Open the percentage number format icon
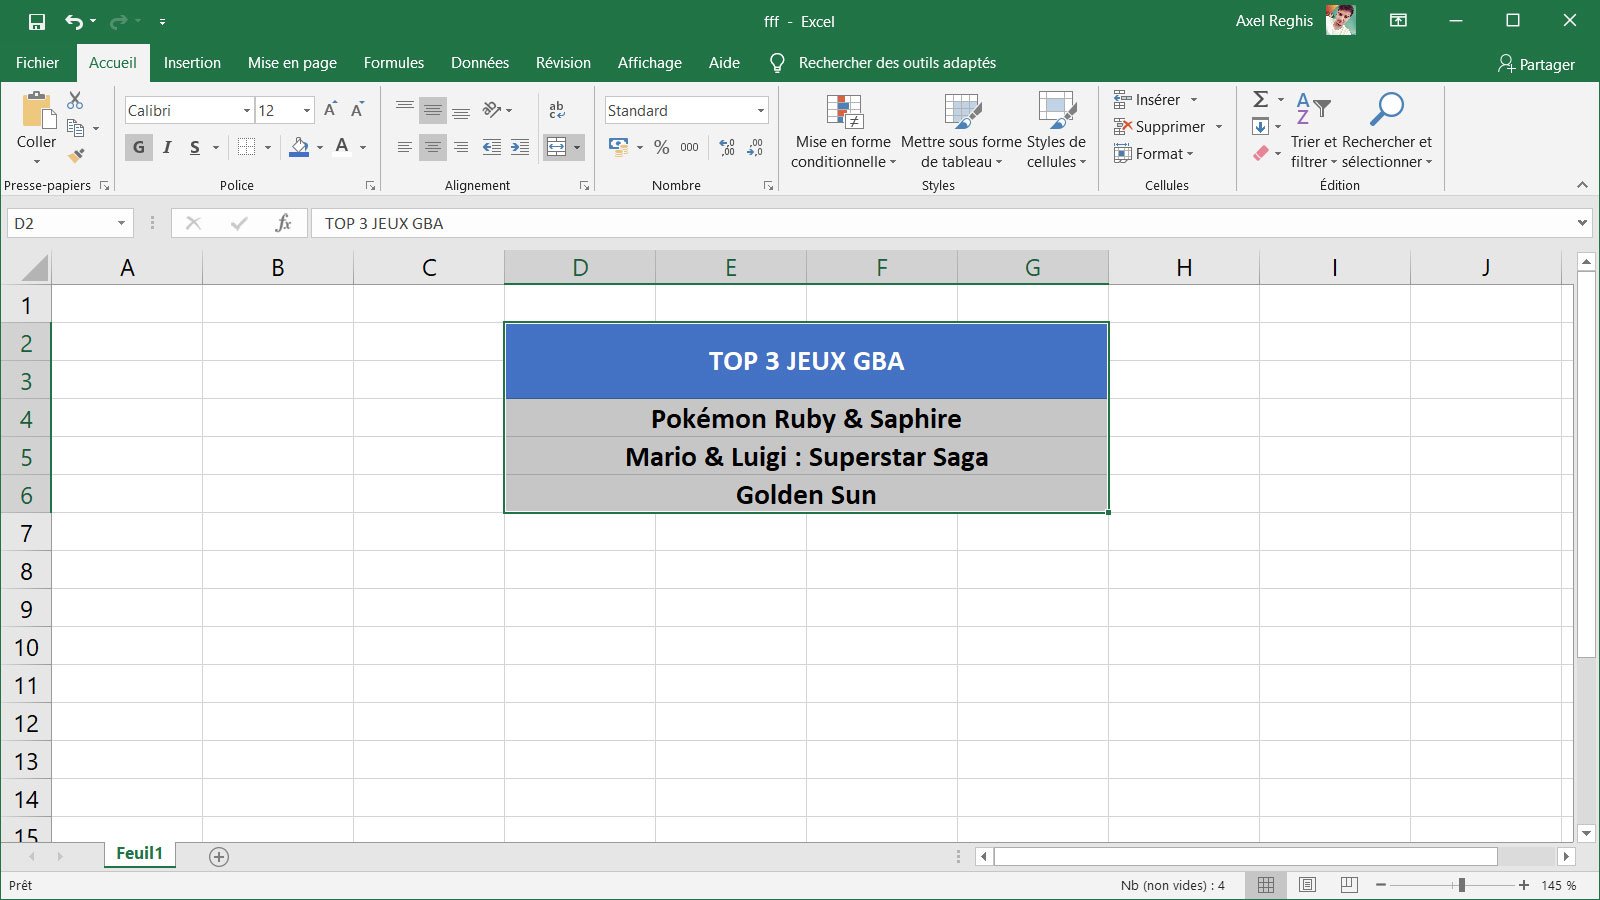The width and height of the screenshot is (1600, 900). (x=660, y=147)
